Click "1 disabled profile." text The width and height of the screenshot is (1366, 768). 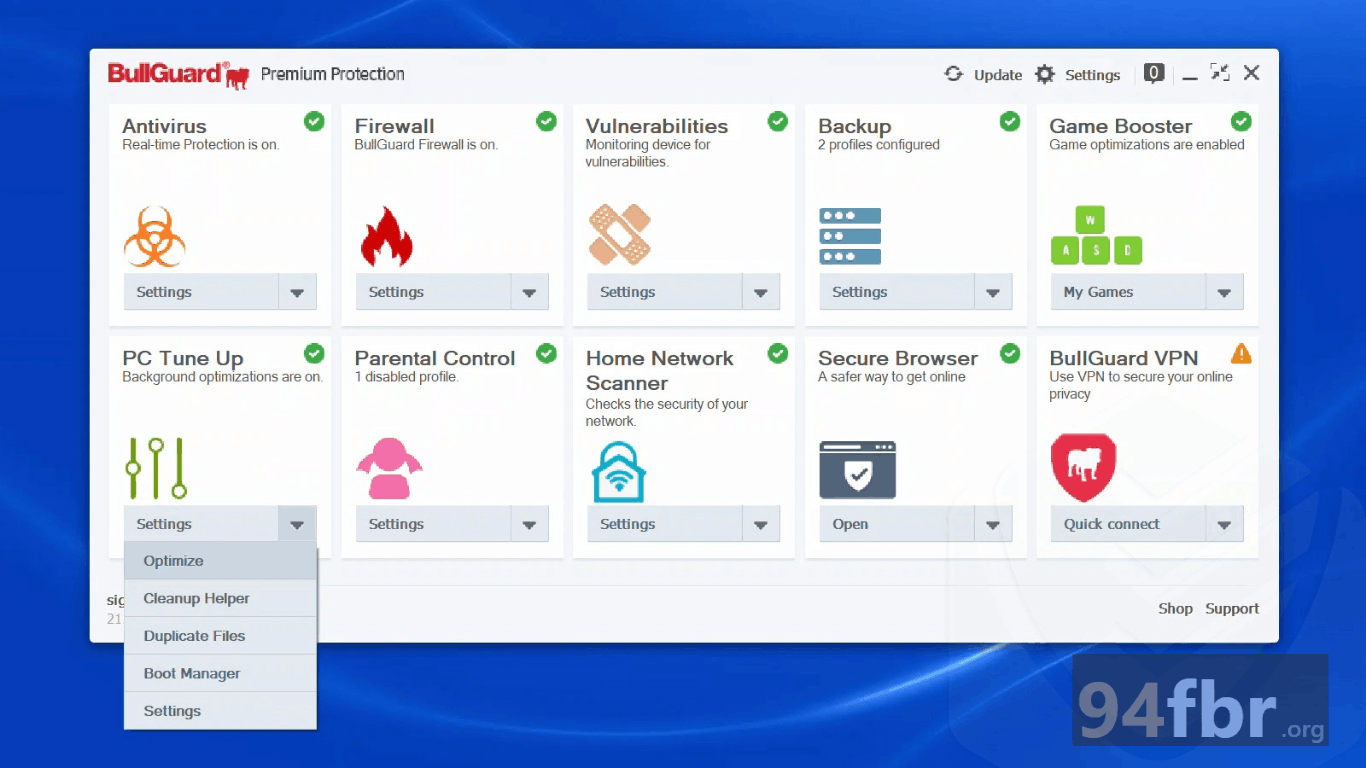tap(406, 377)
